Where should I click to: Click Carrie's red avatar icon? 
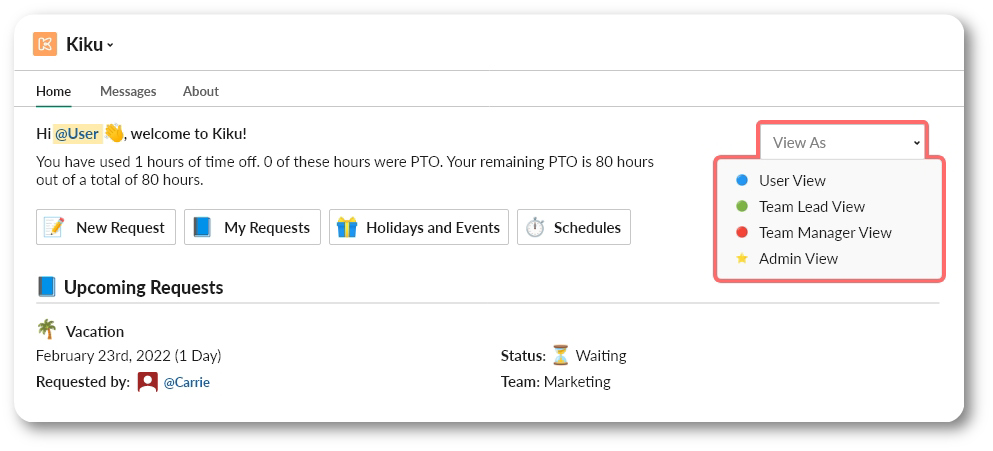(x=148, y=382)
